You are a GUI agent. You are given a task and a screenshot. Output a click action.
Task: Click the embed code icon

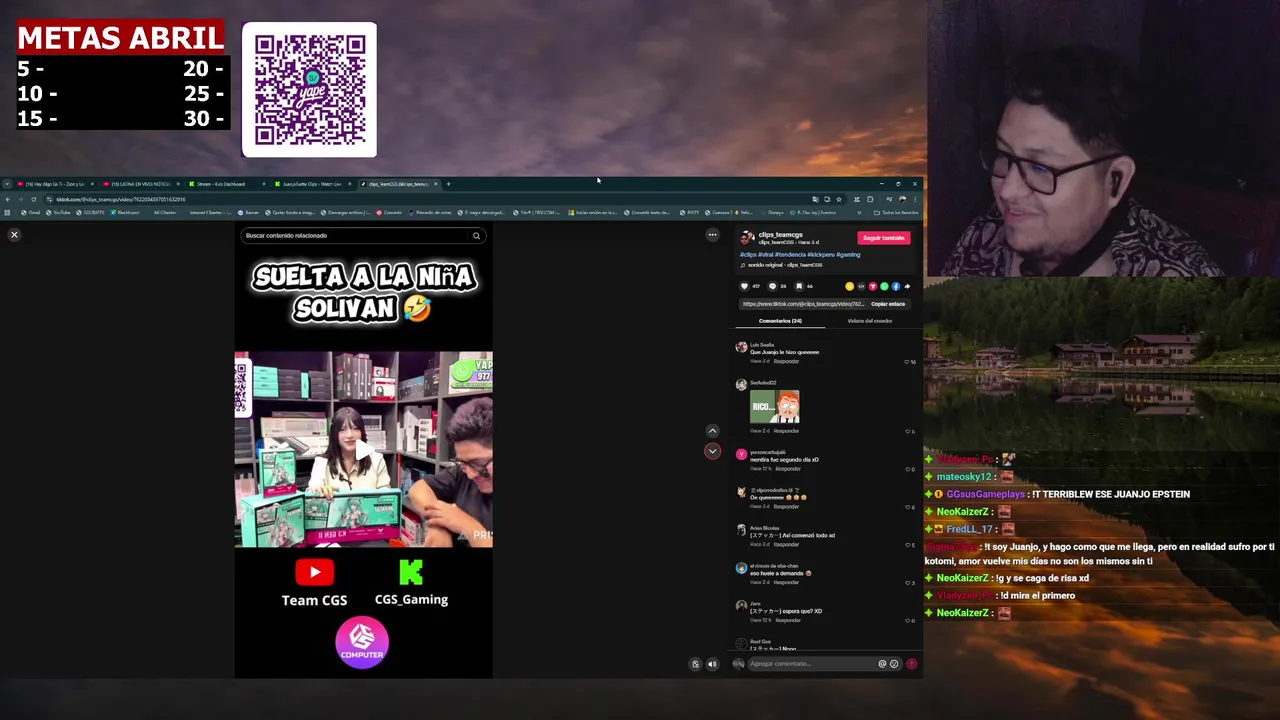[x=861, y=286]
